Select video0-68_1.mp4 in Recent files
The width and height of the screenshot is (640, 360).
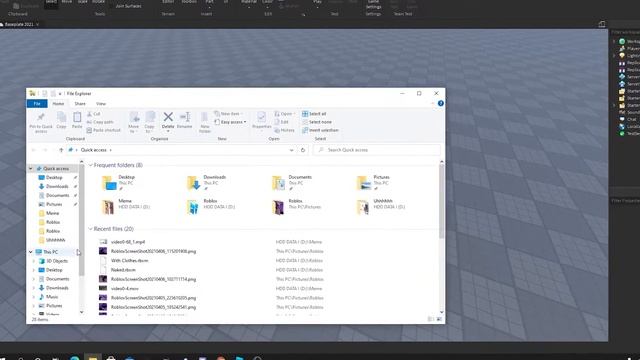point(128,242)
